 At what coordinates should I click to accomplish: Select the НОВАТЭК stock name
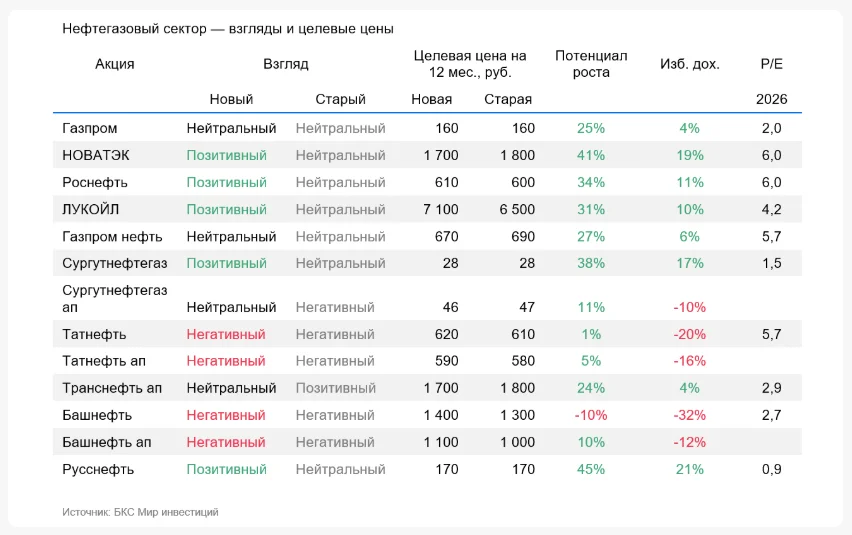(96, 155)
